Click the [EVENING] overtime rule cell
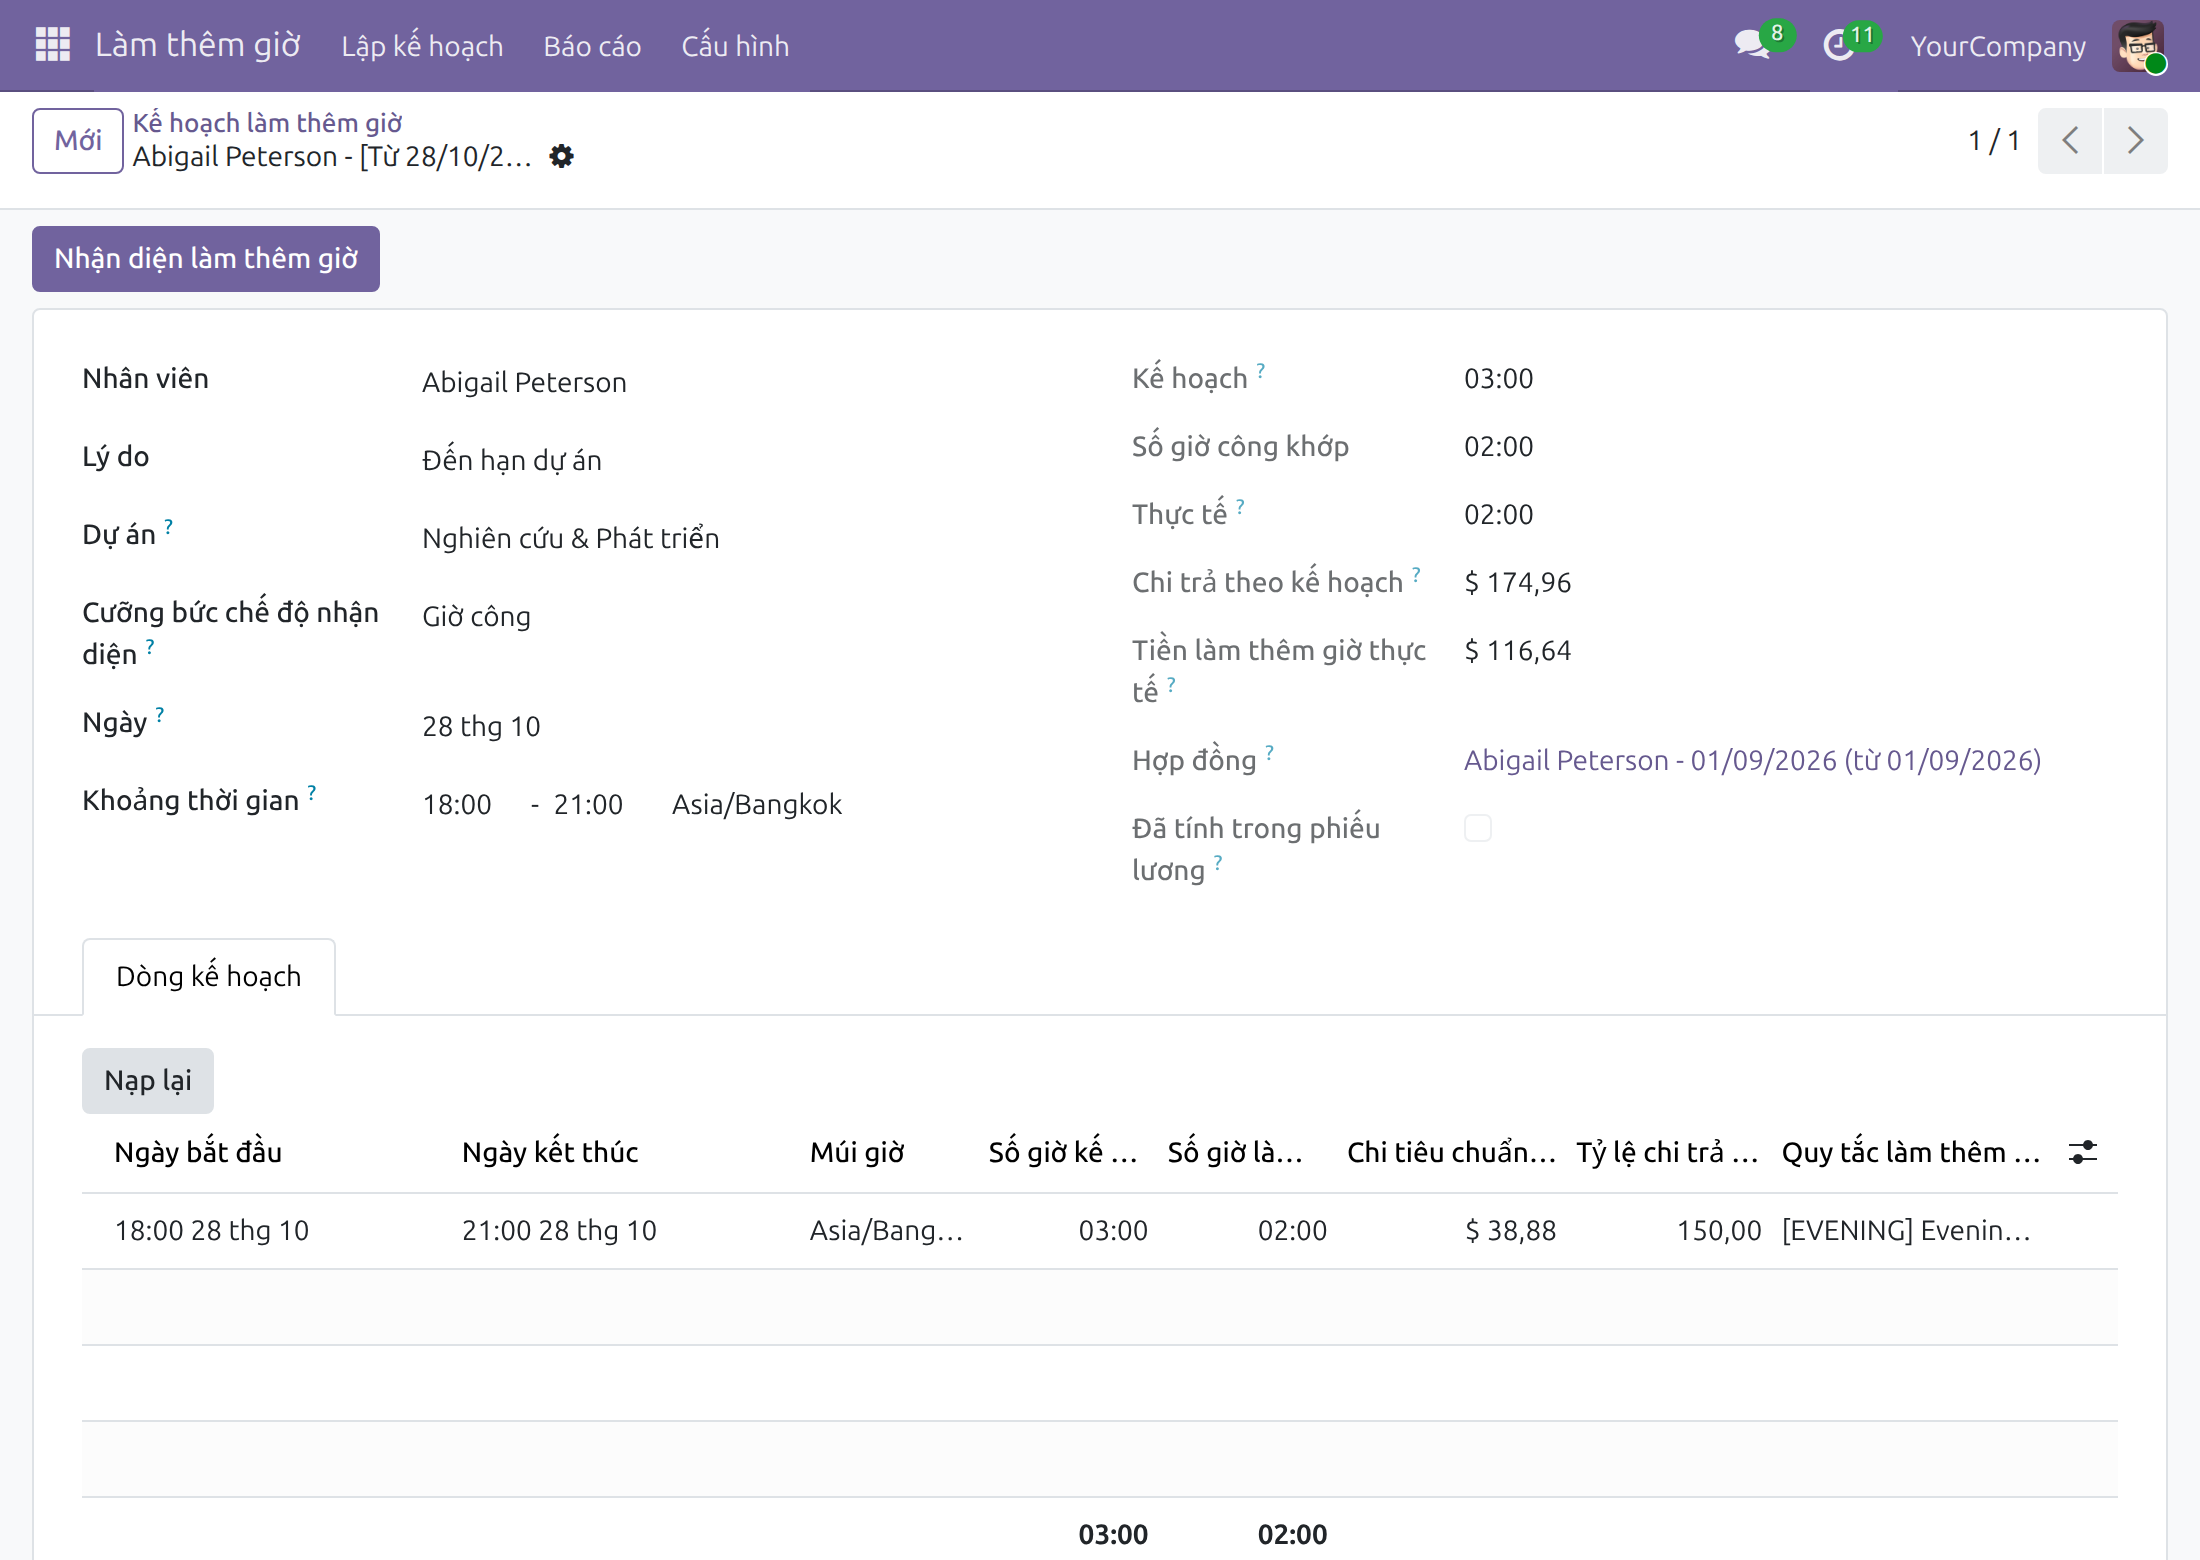Image resolution: width=2200 pixels, height=1560 pixels. click(1906, 1230)
